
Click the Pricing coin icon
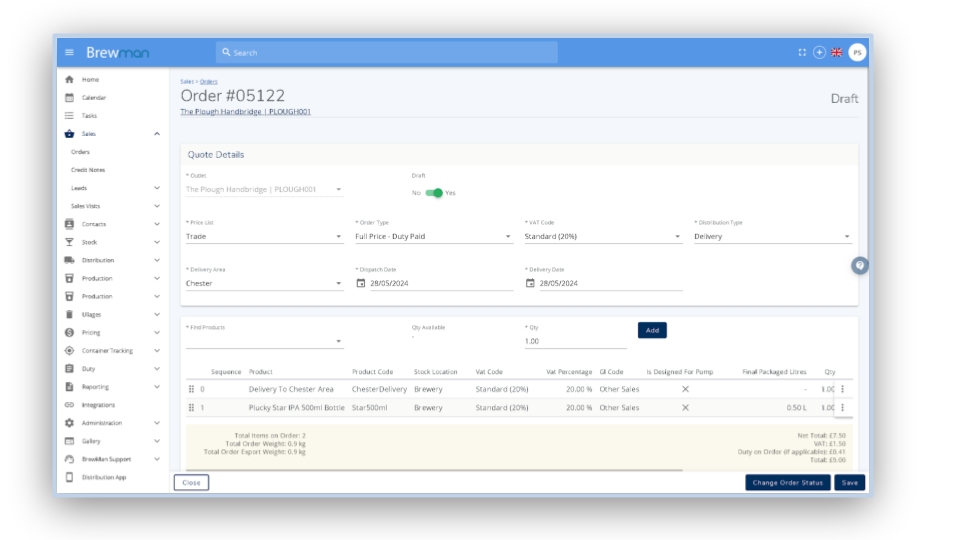[69, 332]
